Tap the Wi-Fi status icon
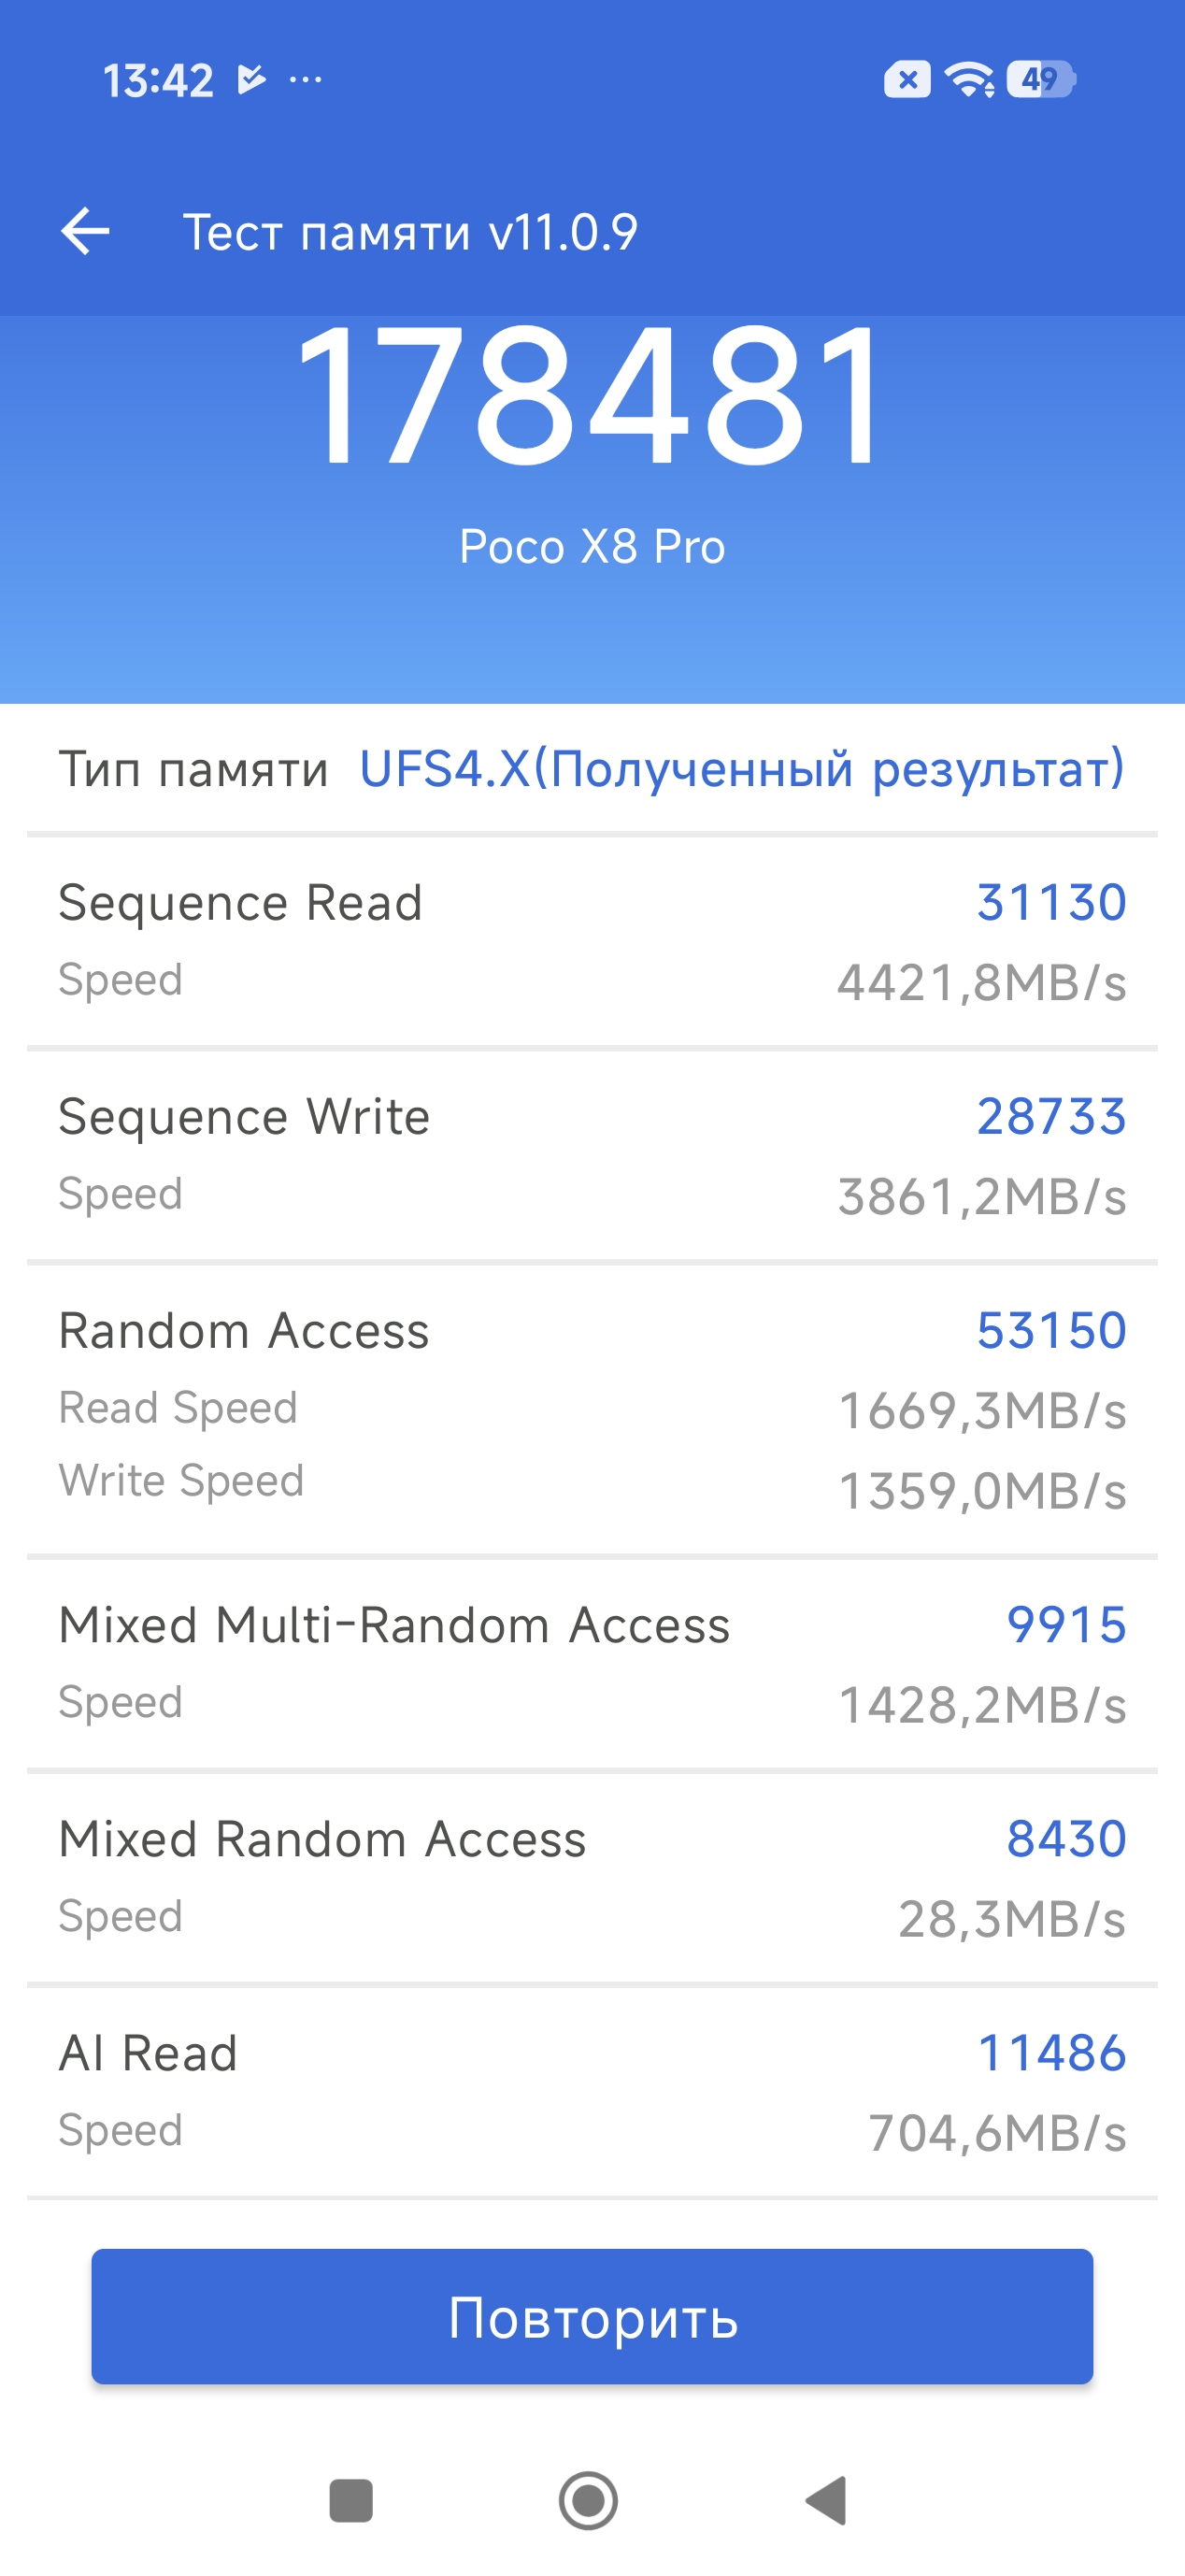The image size is (1185, 2576). 969,79
